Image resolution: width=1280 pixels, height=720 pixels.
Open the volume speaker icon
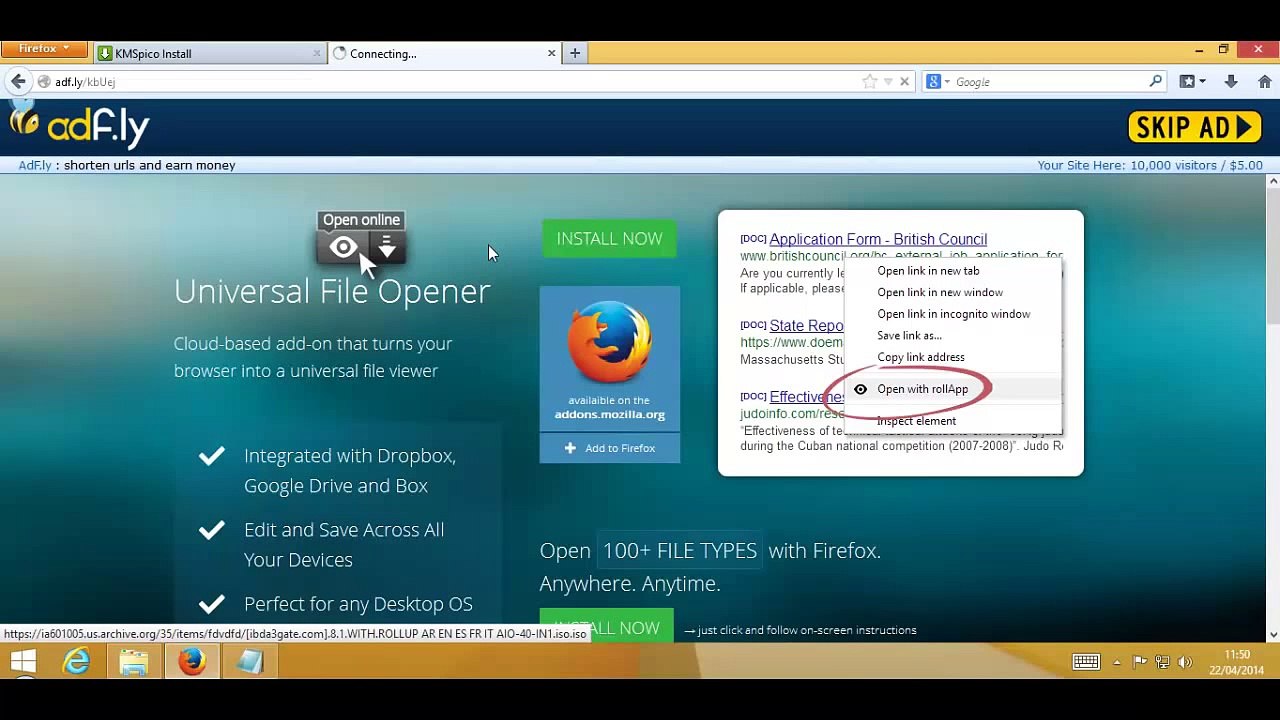(1185, 662)
